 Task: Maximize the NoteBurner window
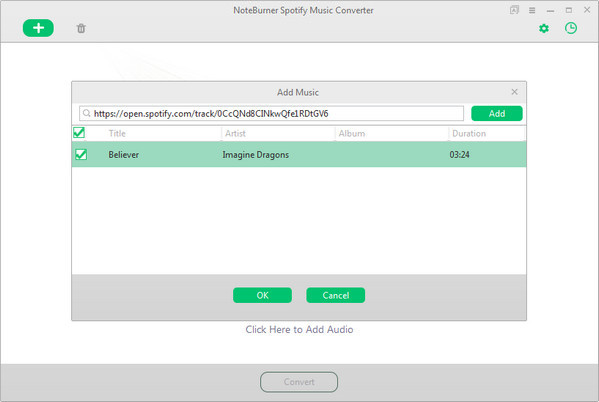point(569,10)
